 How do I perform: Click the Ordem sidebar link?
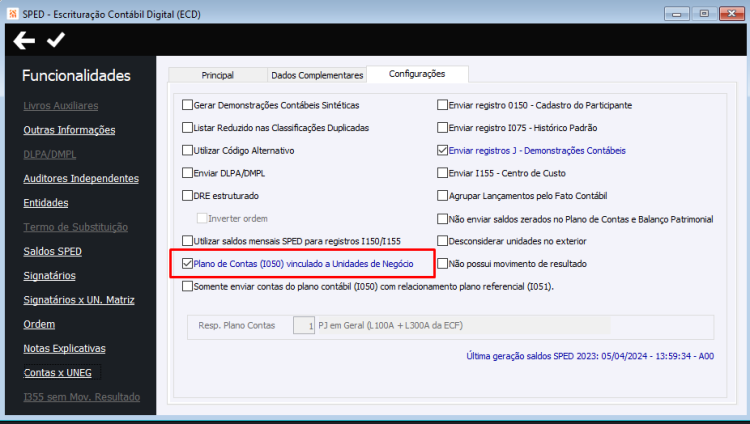pos(39,324)
